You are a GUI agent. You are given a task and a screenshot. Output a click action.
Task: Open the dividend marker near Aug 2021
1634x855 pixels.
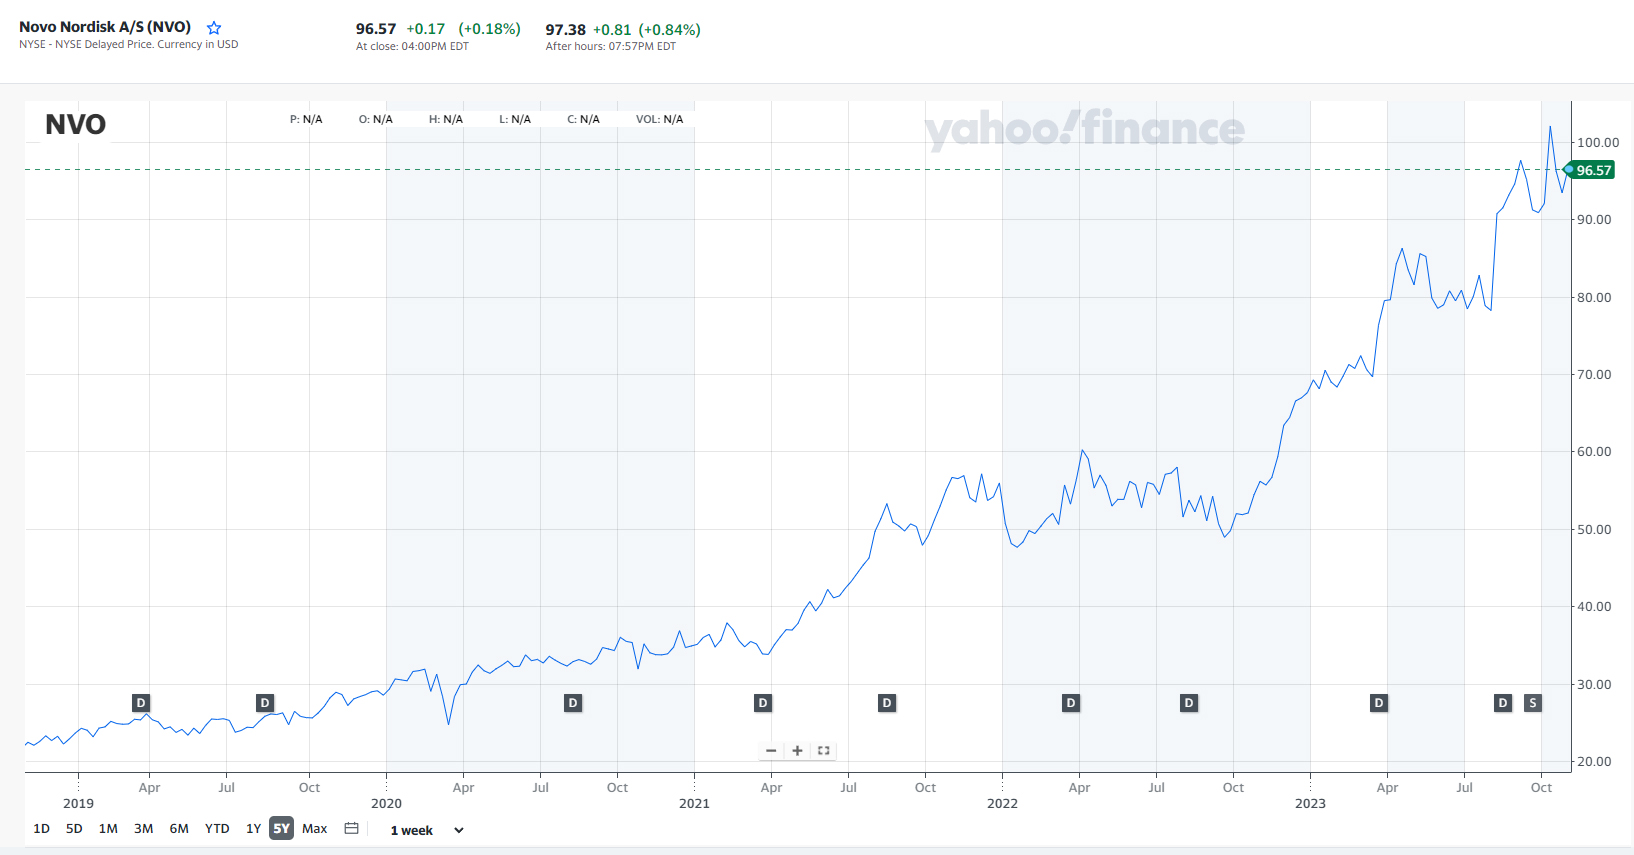(x=887, y=703)
